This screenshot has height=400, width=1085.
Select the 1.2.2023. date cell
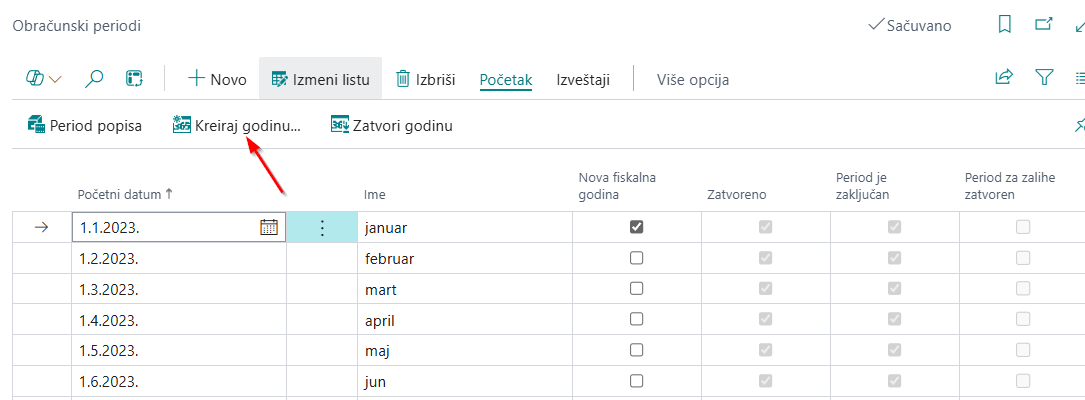click(179, 259)
